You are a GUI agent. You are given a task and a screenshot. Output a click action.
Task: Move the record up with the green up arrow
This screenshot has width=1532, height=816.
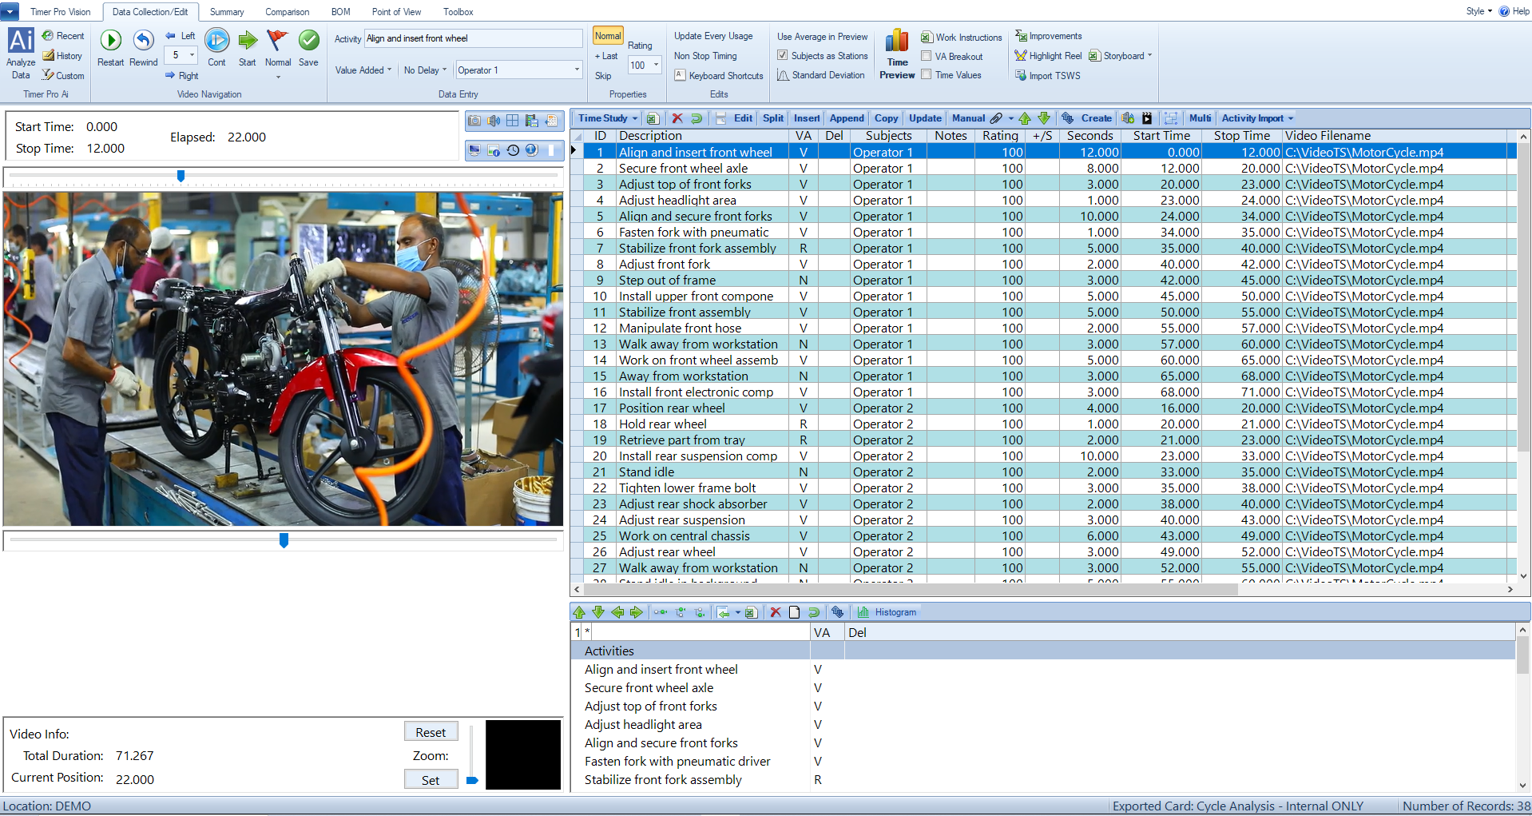point(1025,118)
